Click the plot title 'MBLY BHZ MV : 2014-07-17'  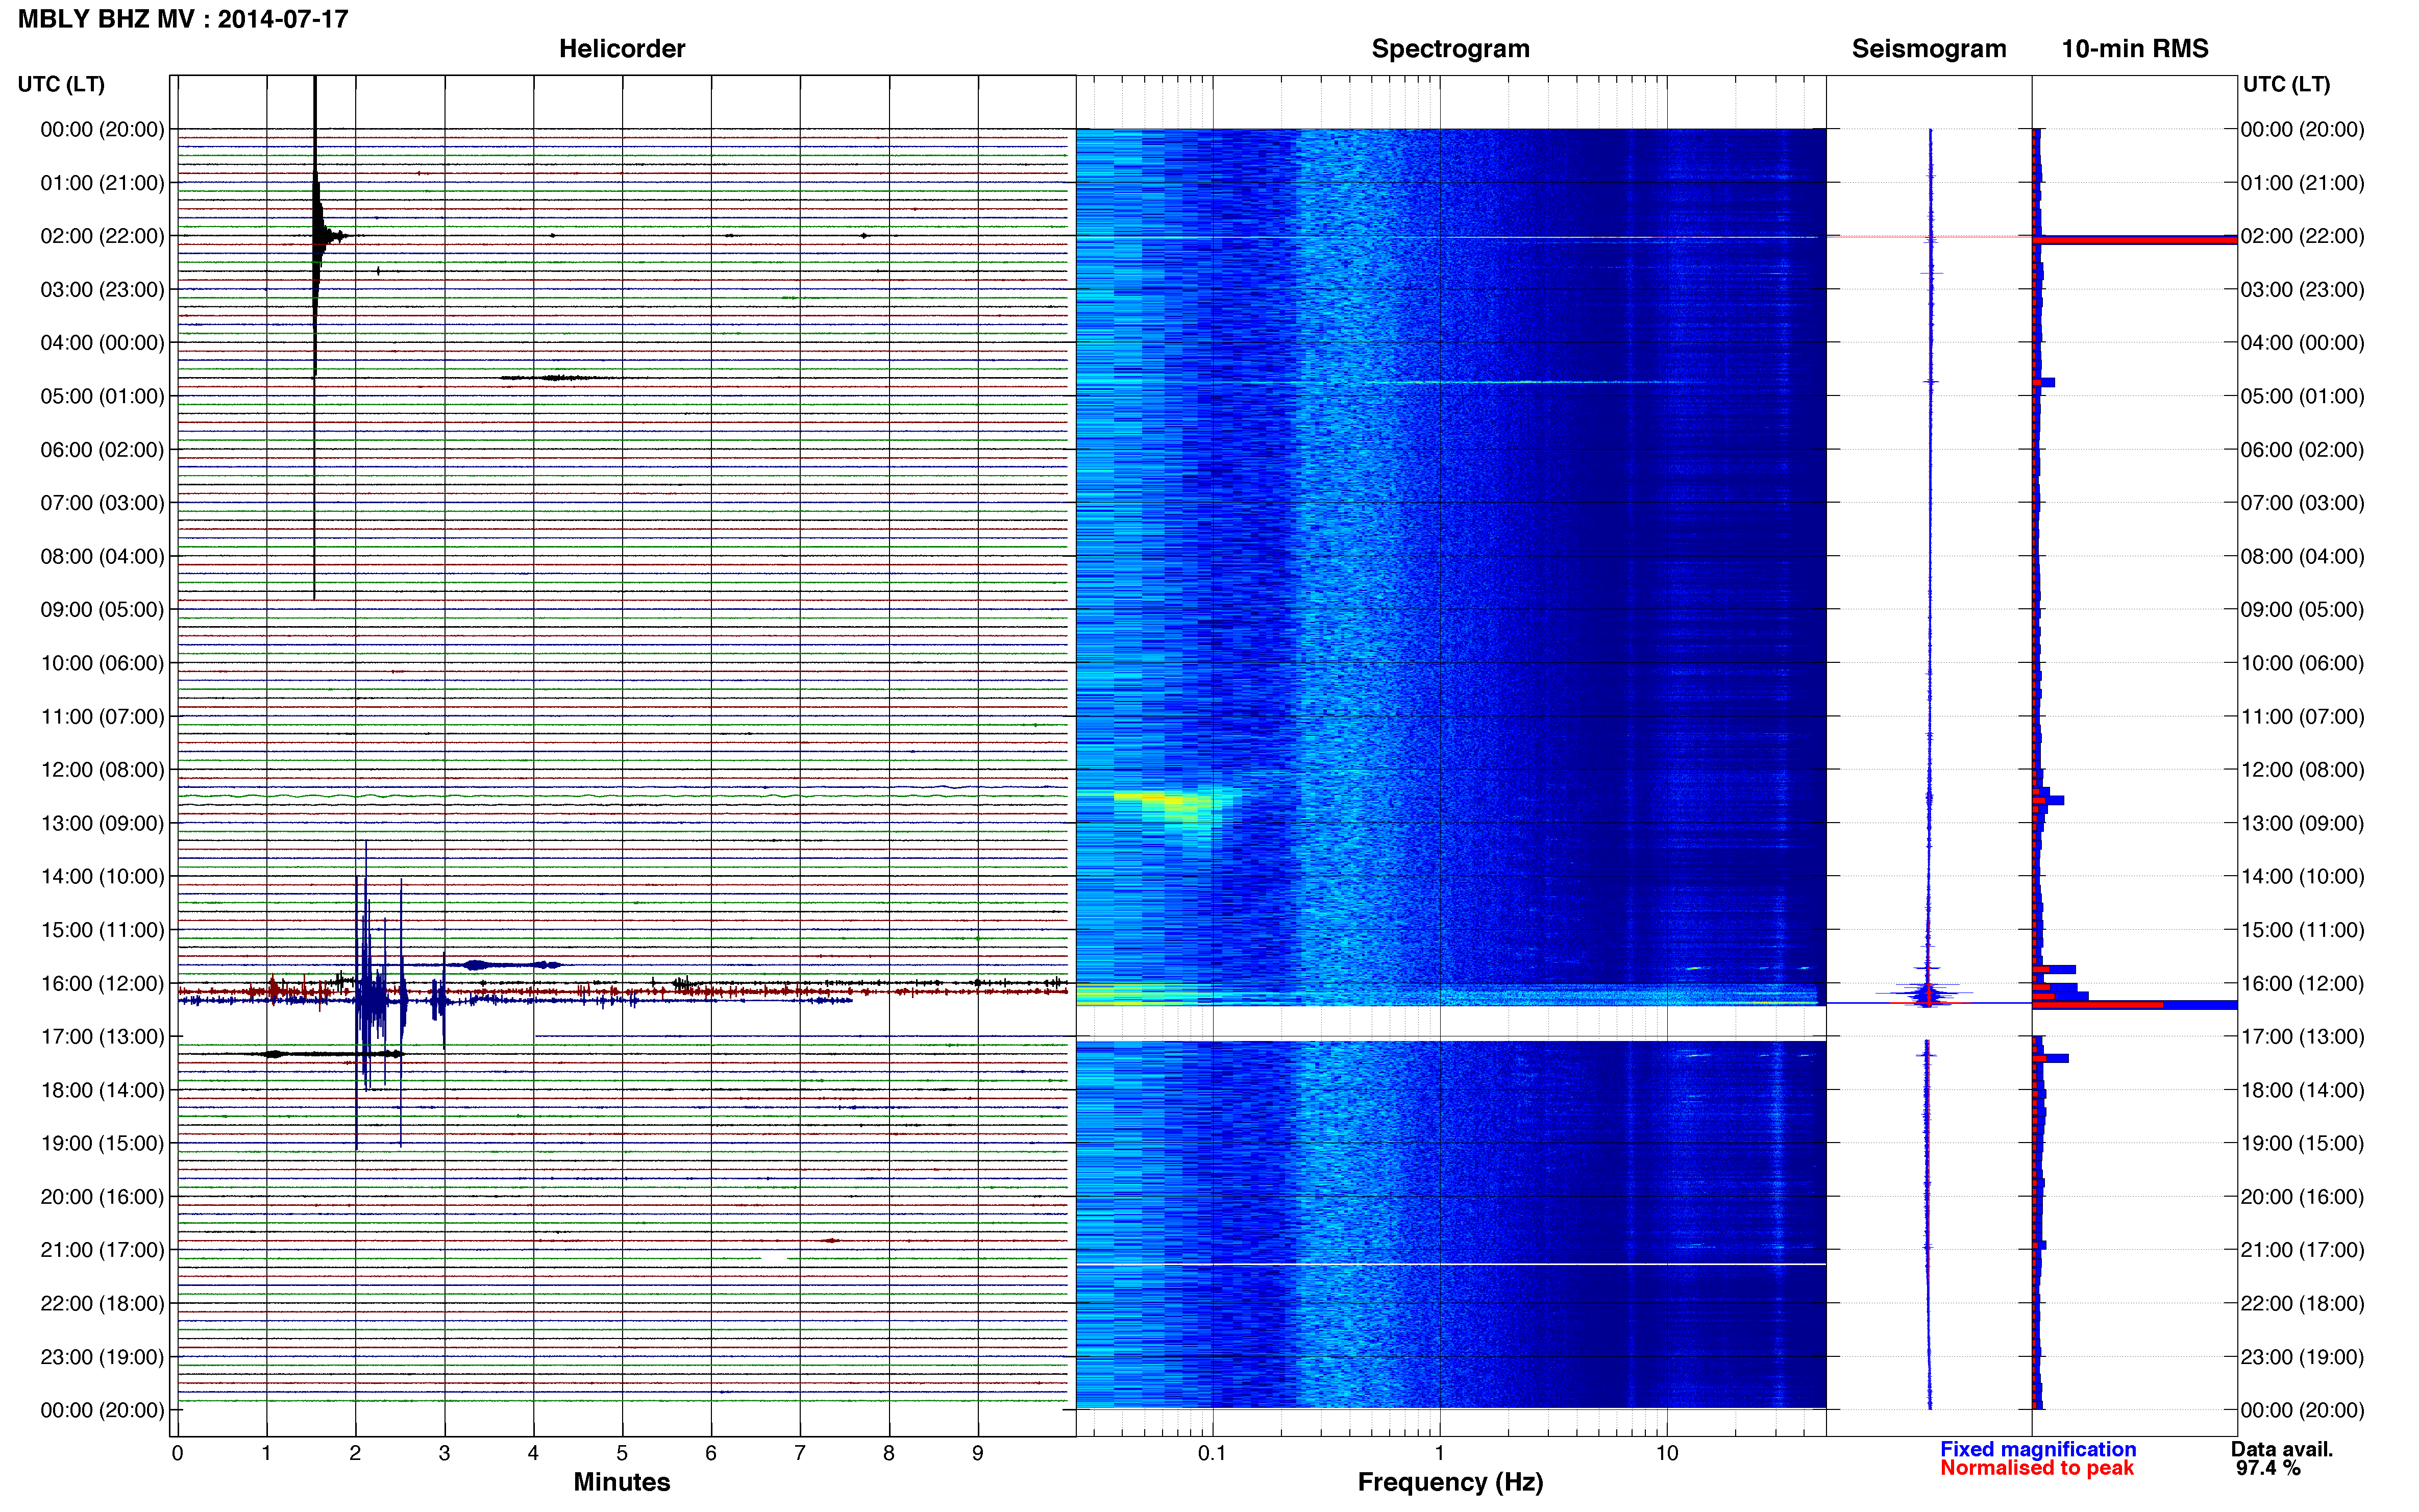(x=183, y=19)
